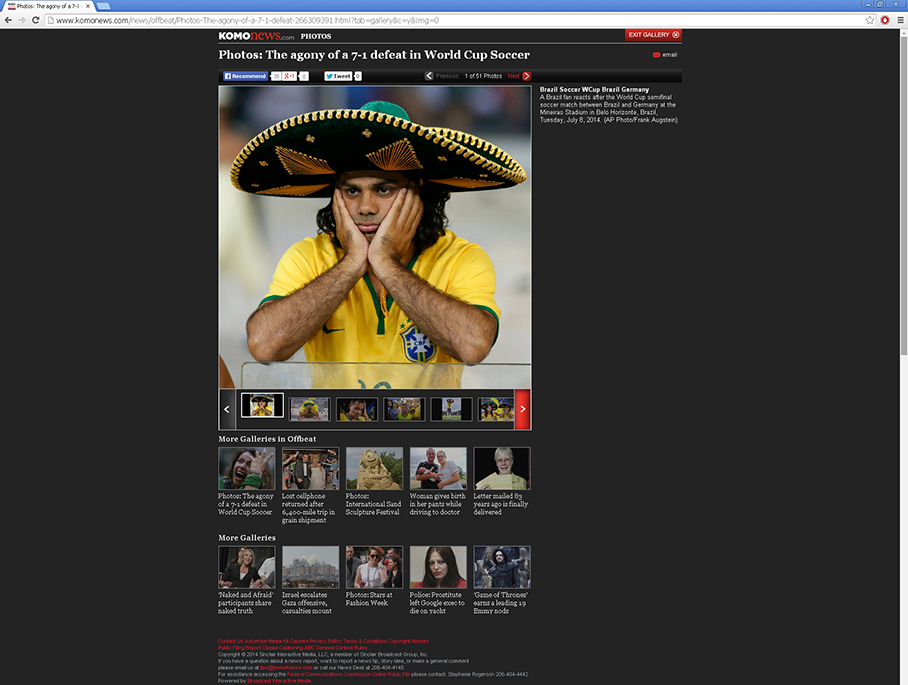
Task: Click the 'Brazil Soccer WCup Brazil Germany' caption title
Action: (594, 90)
